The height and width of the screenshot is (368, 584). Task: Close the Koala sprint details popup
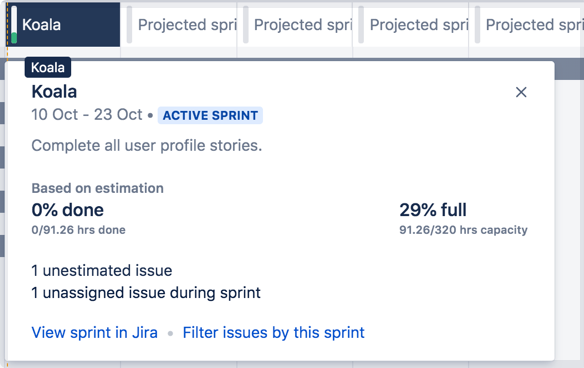coord(521,92)
